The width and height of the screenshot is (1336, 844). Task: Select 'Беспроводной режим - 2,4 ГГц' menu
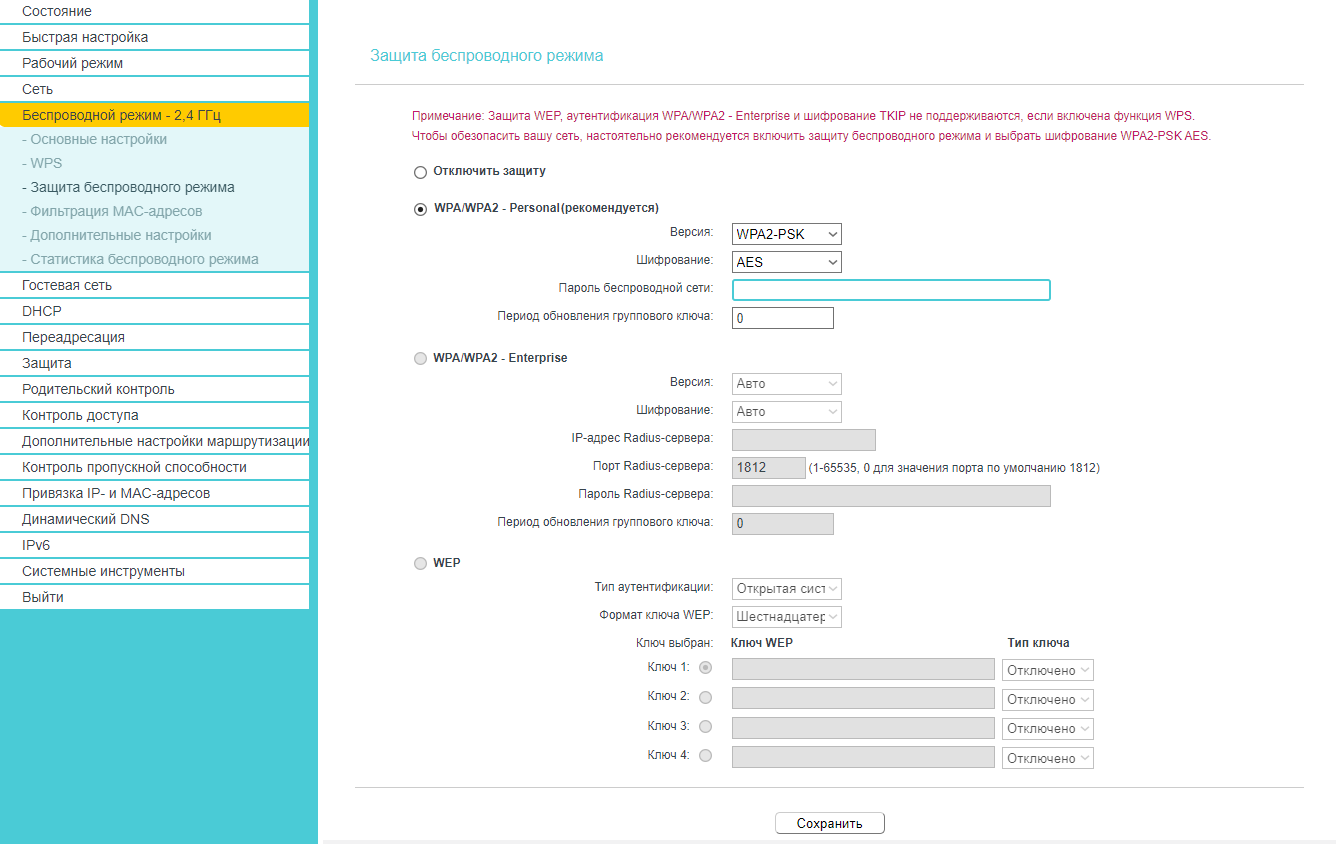tap(154, 115)
